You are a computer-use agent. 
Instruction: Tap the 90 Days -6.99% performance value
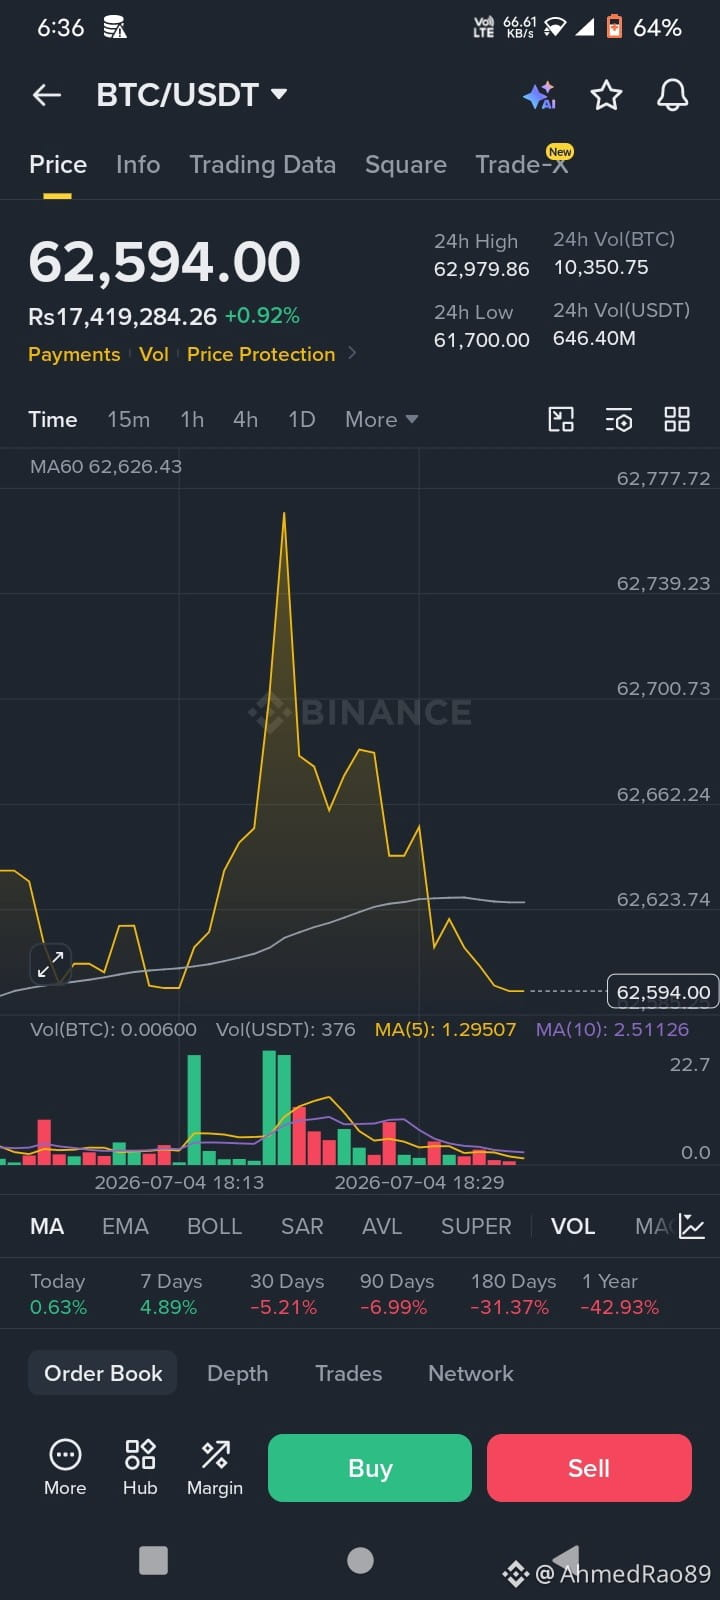pyautogui.click(x=394, y=1307)
